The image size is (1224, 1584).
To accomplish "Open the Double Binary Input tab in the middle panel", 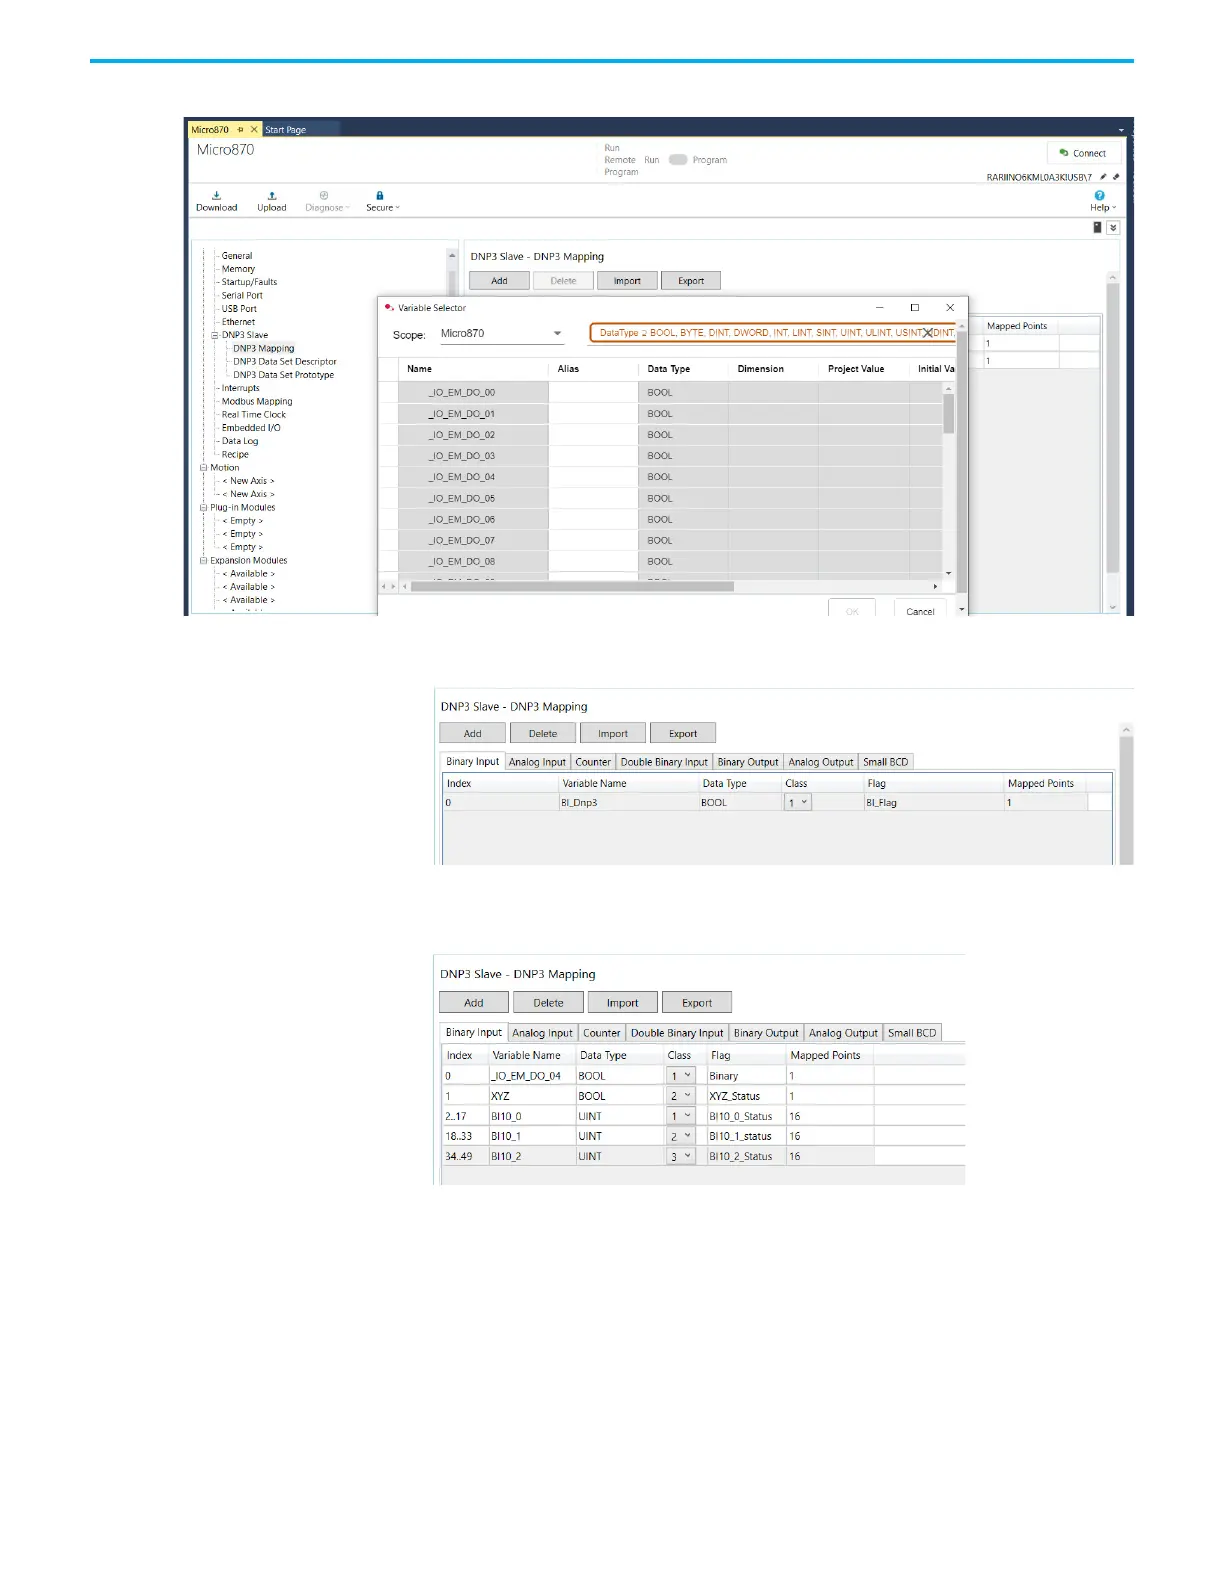I will (x=664, y=762).
